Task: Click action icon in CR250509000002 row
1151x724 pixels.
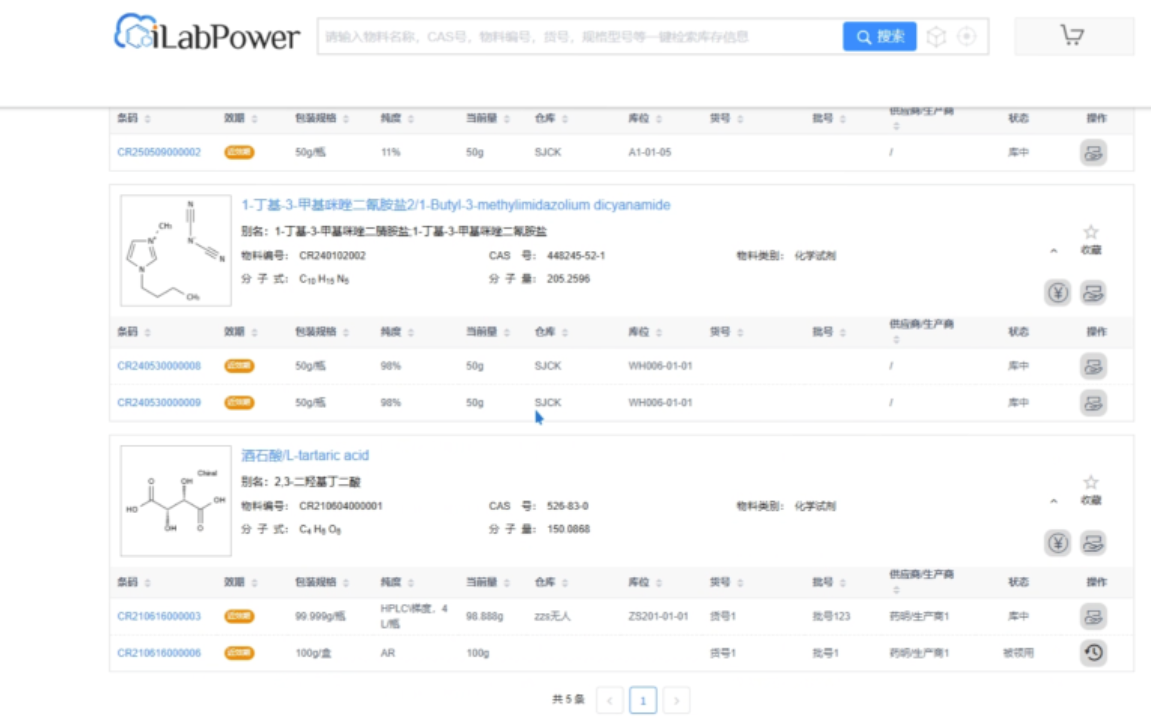Action: [x=1093, y=153]
